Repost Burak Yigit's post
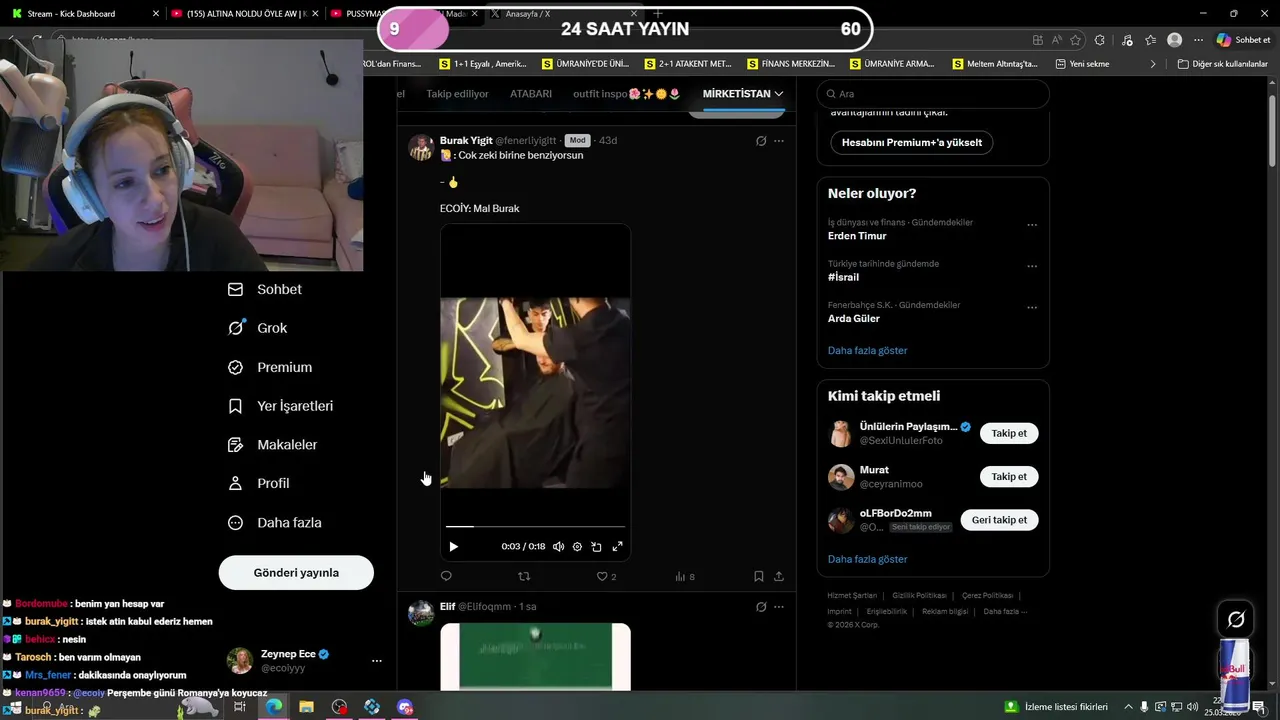The image size is (1280, 720). [x=524, y=576]
